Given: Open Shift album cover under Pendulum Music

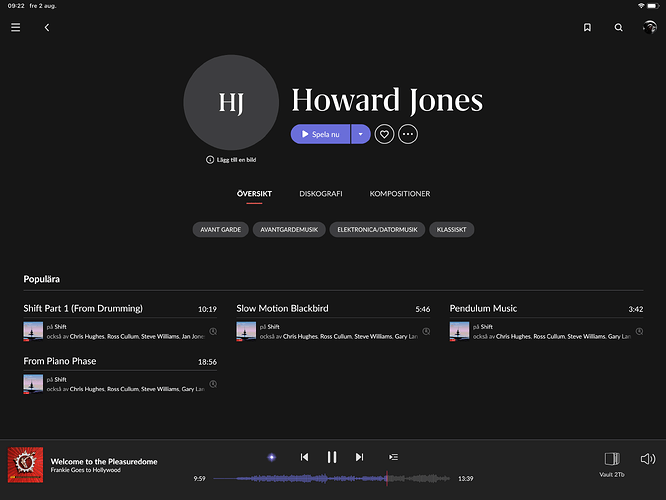Looking at the screenshot, I should [x=460, y=331].
